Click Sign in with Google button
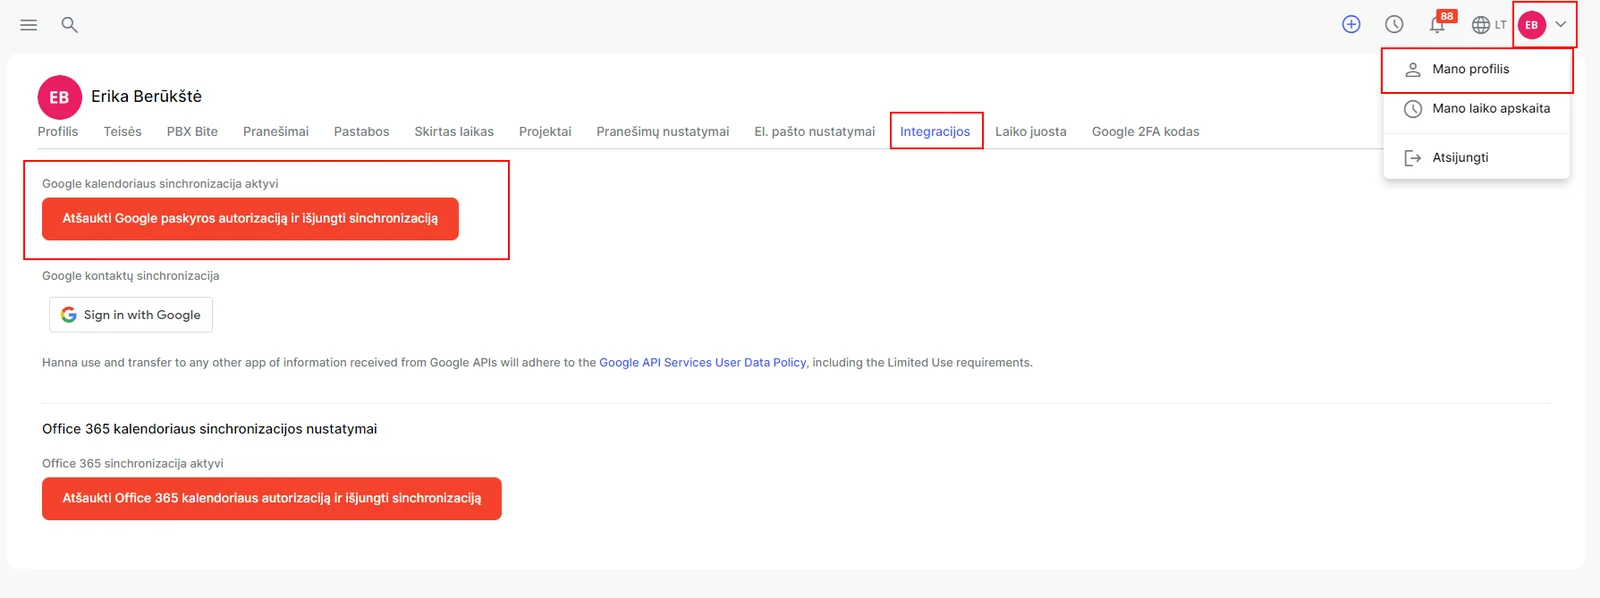 point(131,315)
